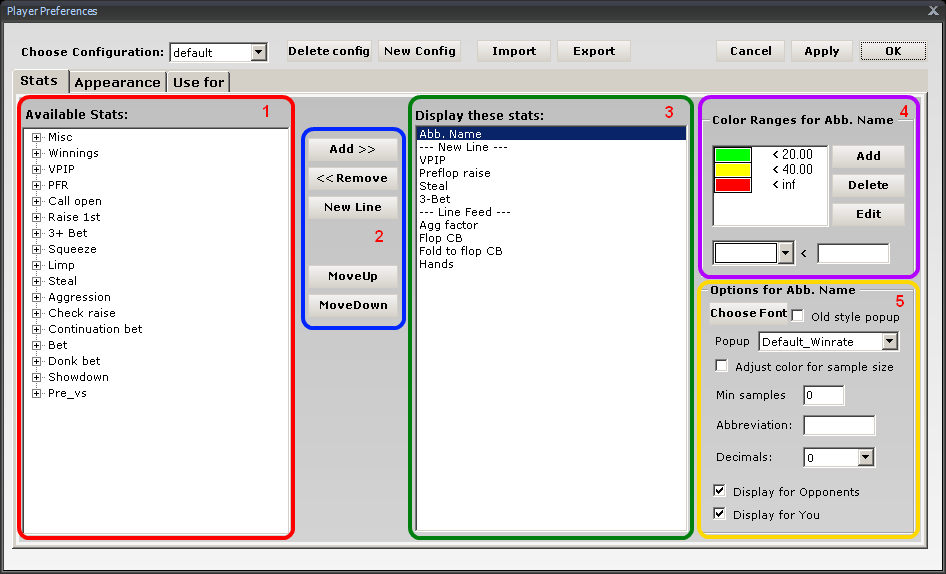
Task: Select the yellow < 40.00 color range
Action: [770, 170]
